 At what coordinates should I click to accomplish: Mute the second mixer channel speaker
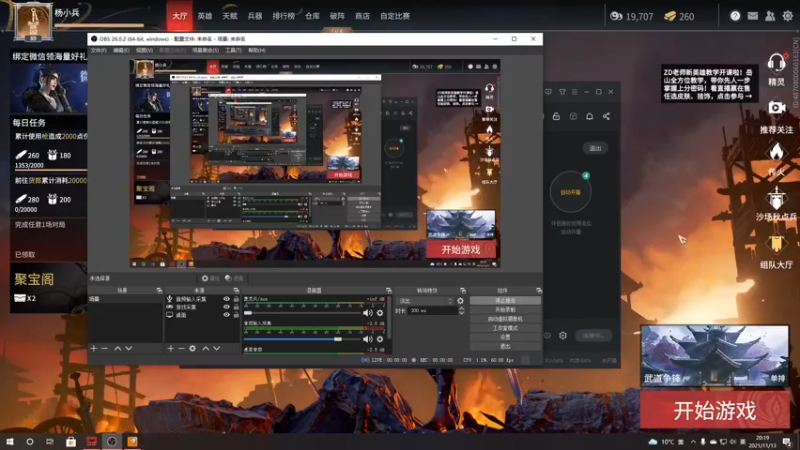coord(367,339)
